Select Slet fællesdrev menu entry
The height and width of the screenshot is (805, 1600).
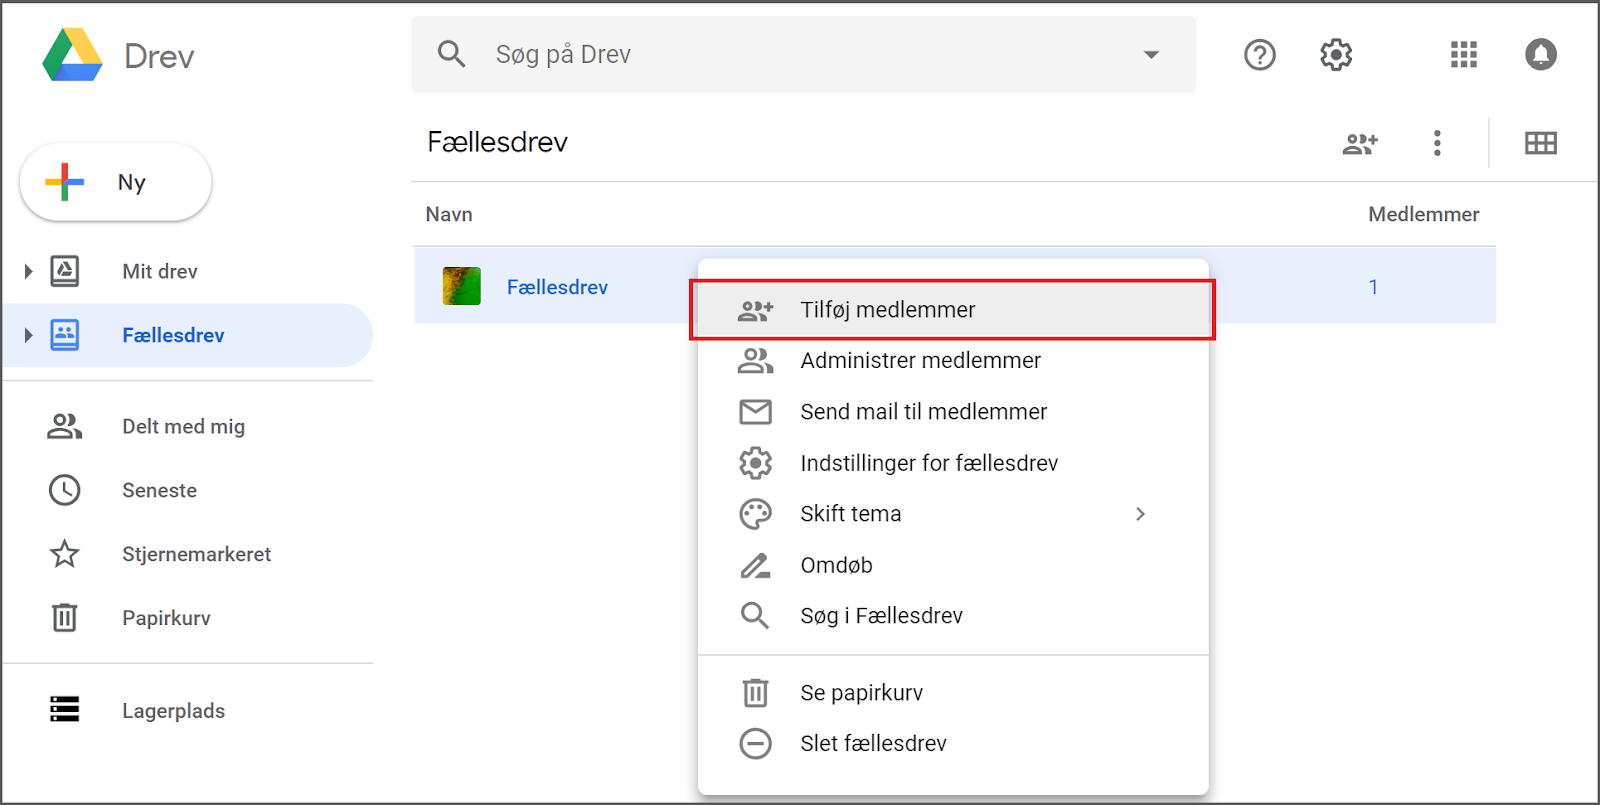[872, 744]
